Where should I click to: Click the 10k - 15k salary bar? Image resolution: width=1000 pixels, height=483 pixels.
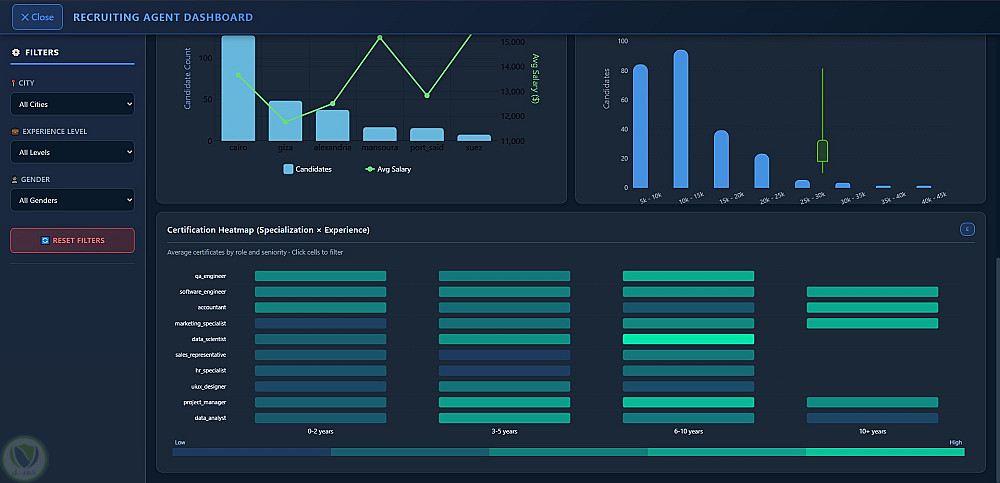pyautogui.click(x=680, y=119)
